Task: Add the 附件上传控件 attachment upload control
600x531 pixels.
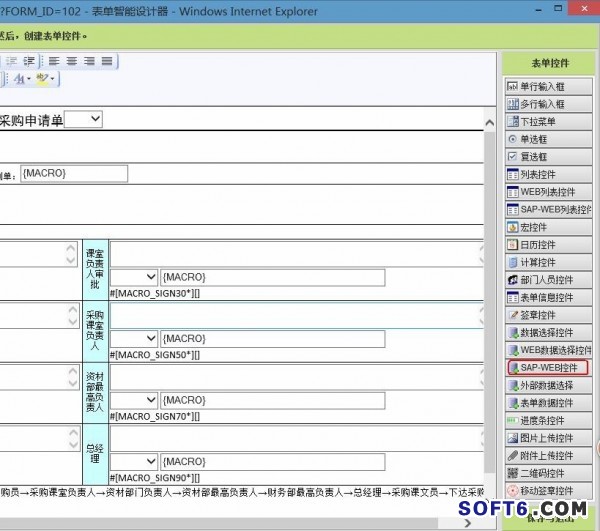Action: click(x=546, y=456)
